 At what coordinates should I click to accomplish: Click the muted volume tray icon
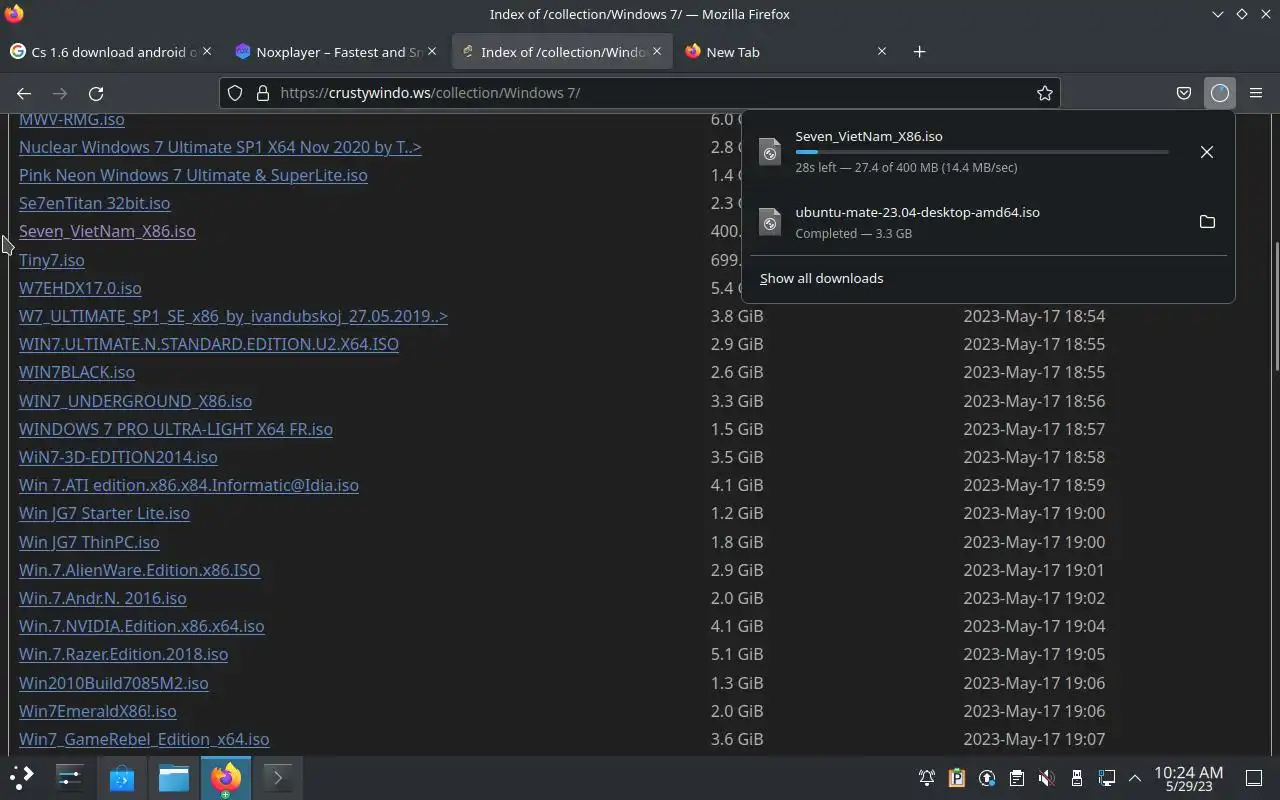(1046, 778)
